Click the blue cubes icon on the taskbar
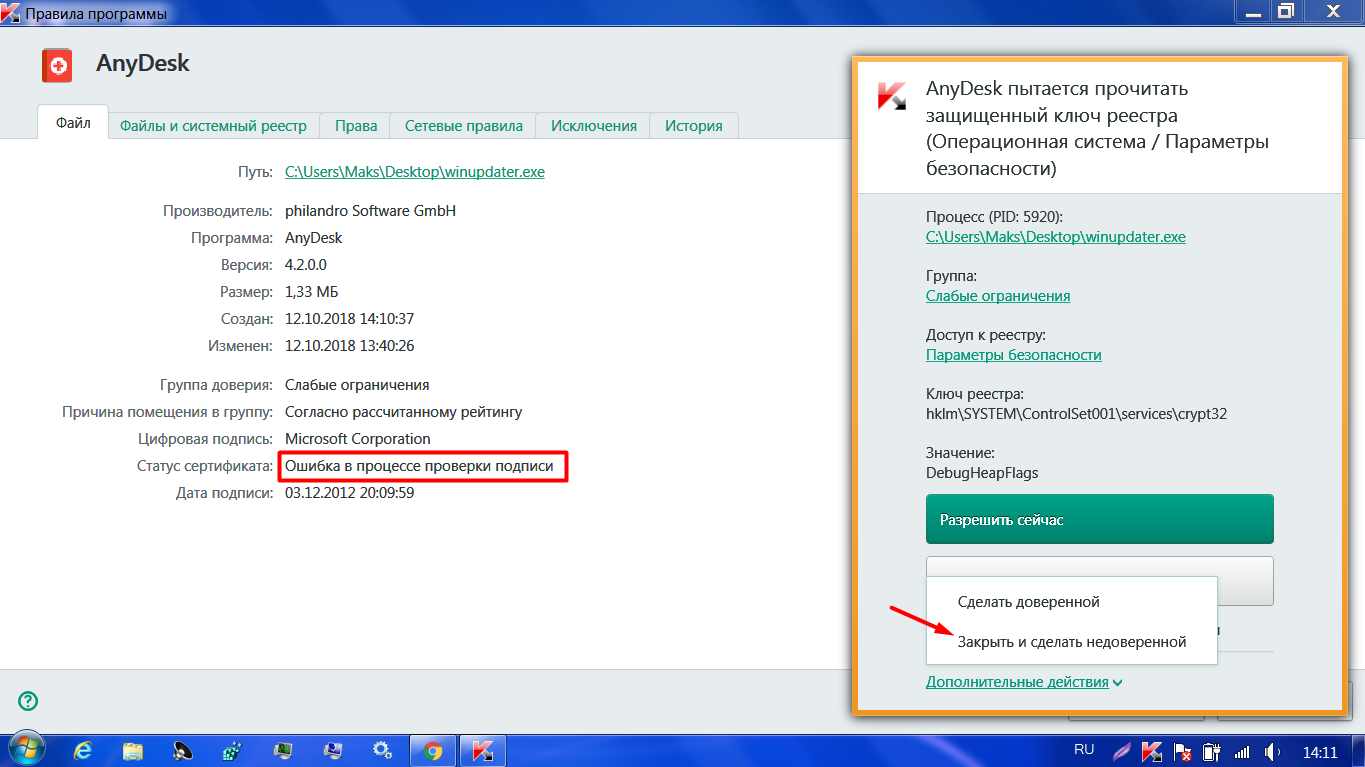This screenshot has height=767, width=1365. pos(233,750)
